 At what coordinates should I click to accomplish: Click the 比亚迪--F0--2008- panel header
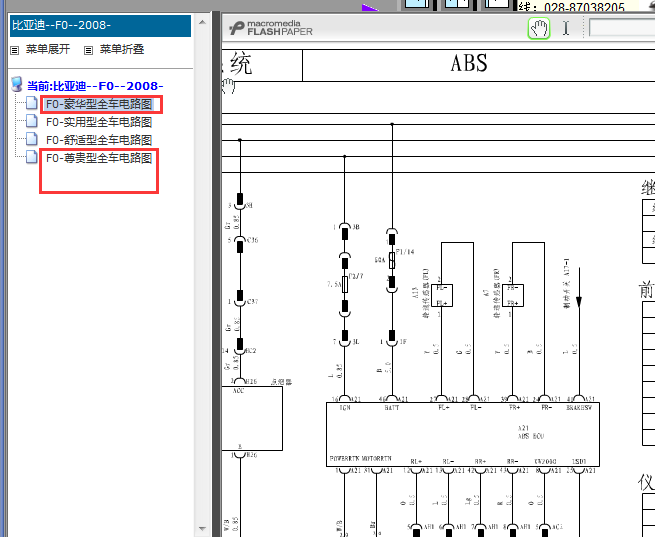pyautogui.click(x=100, y=25)
